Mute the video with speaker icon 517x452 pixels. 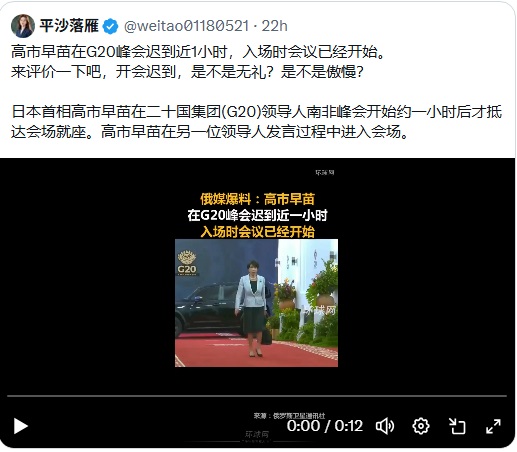click(385, 426)
